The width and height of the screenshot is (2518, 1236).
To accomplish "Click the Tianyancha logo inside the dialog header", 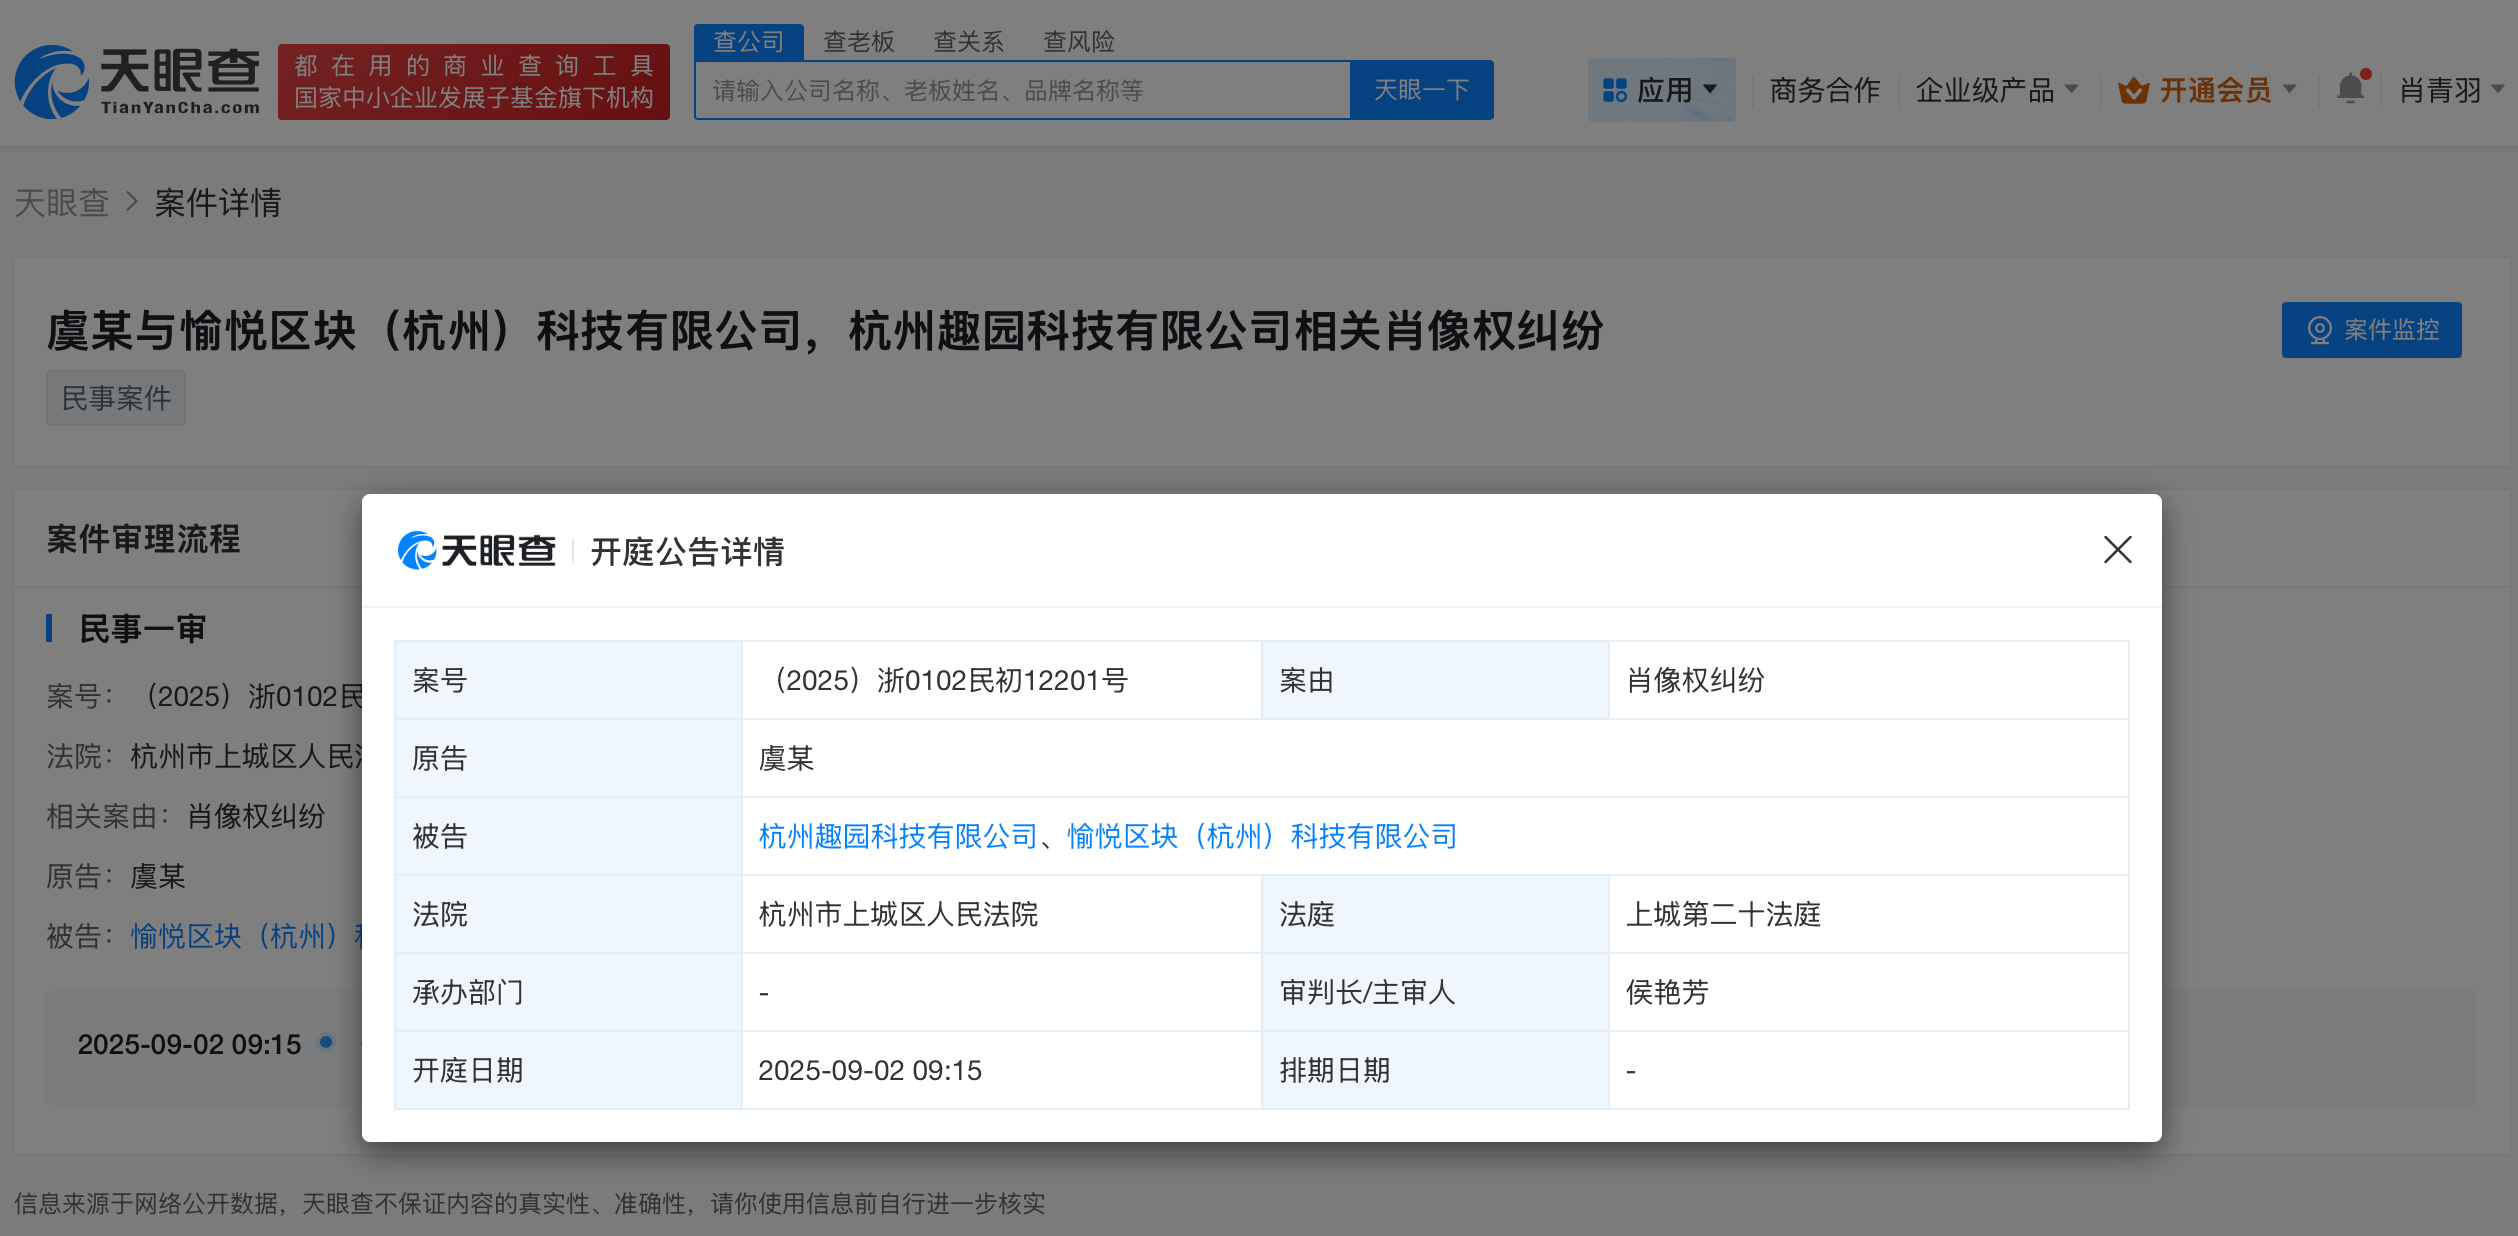I will pos(477,551).
